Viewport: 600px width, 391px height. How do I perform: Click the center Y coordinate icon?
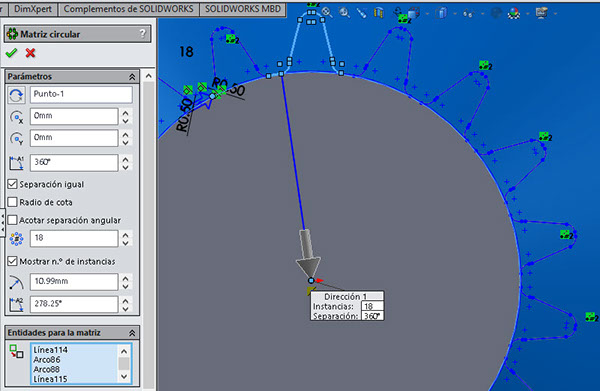pos(16,138)
